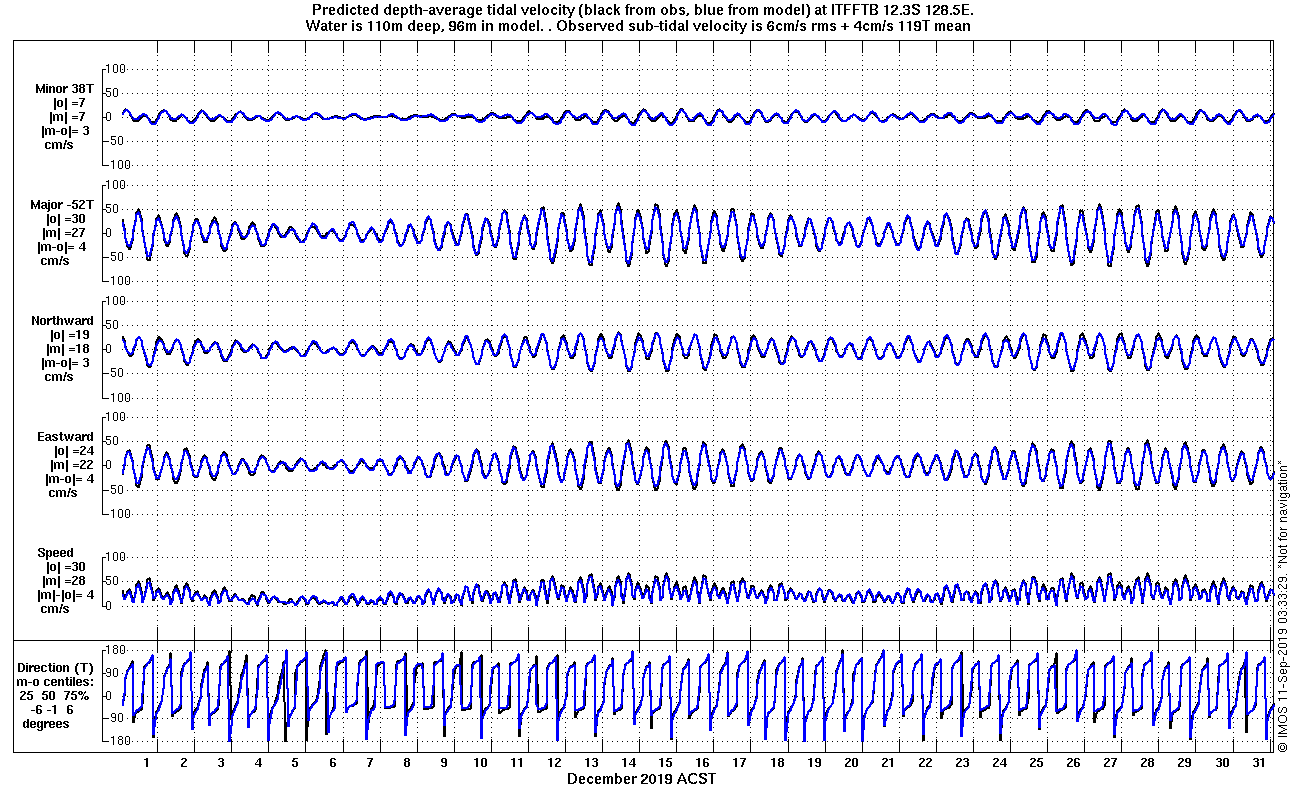Click the '|o| =19' value under Northward
Image resolution: width=1300 pixels, height=800 pixels.
[x=69, y=335]
